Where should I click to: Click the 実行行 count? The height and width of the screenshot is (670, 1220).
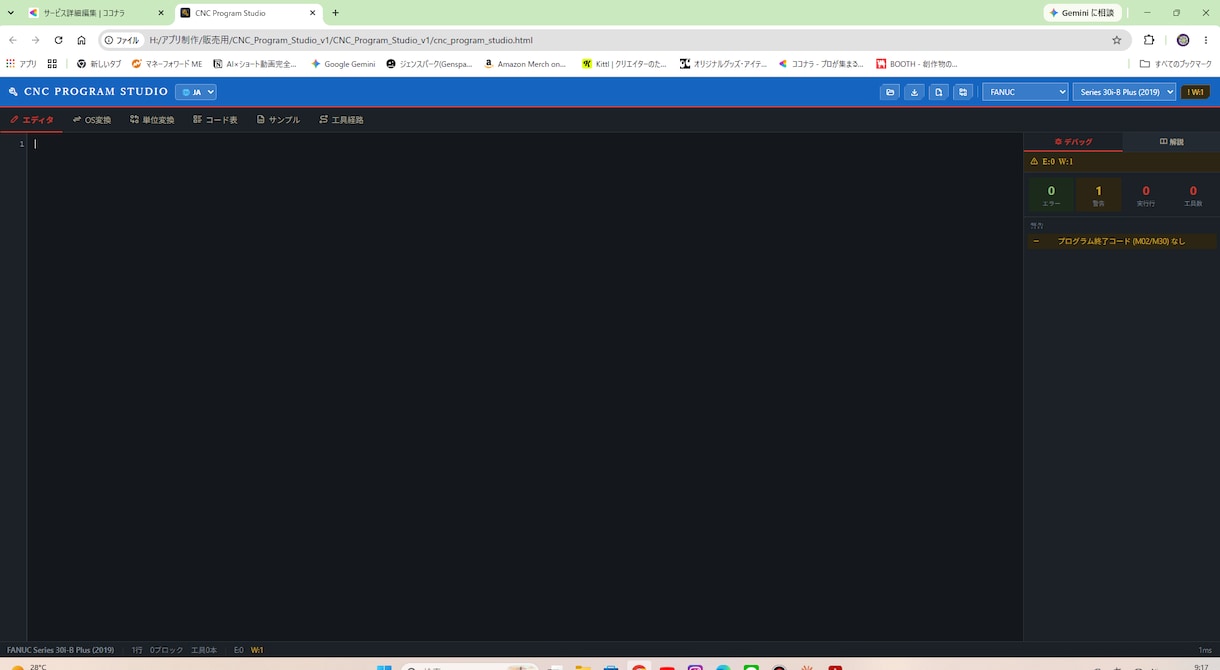point(1146,195)
